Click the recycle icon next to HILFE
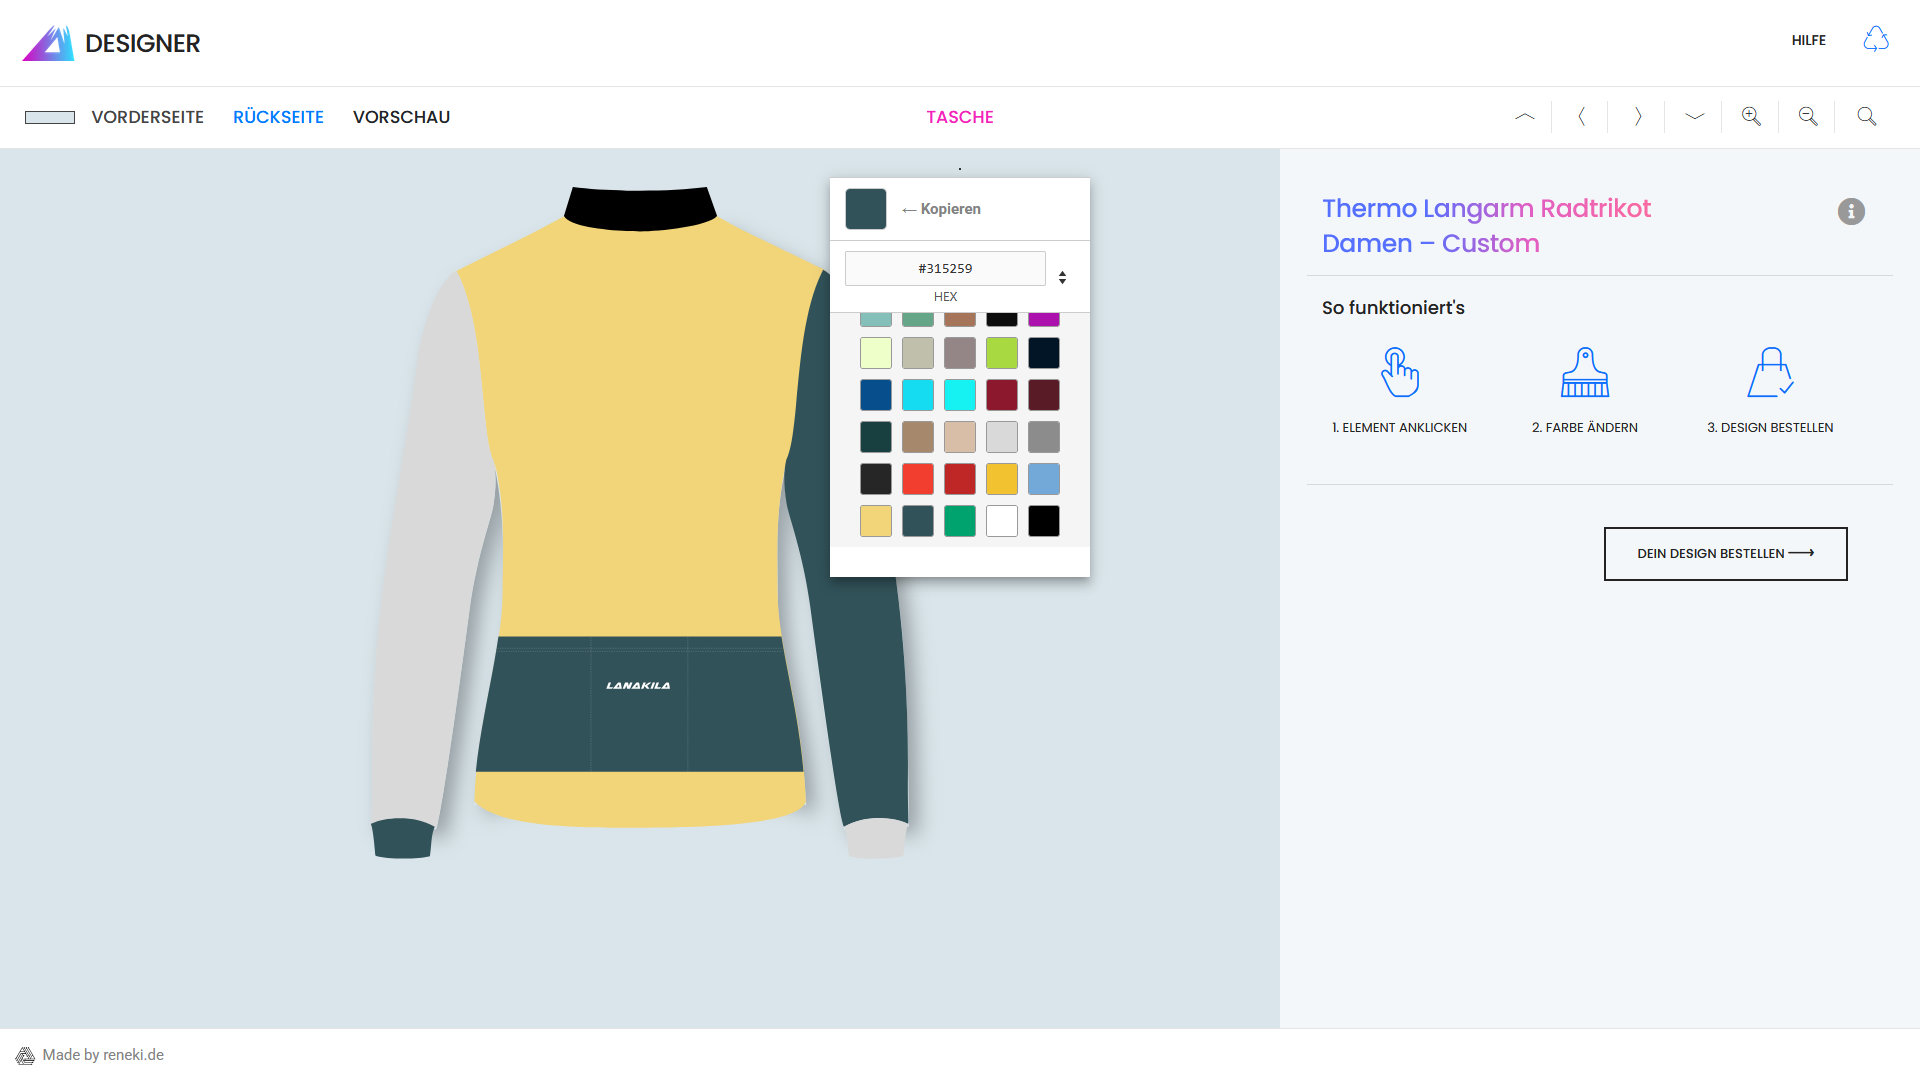This screenshot has height=1080, width=1920. 1876,40
